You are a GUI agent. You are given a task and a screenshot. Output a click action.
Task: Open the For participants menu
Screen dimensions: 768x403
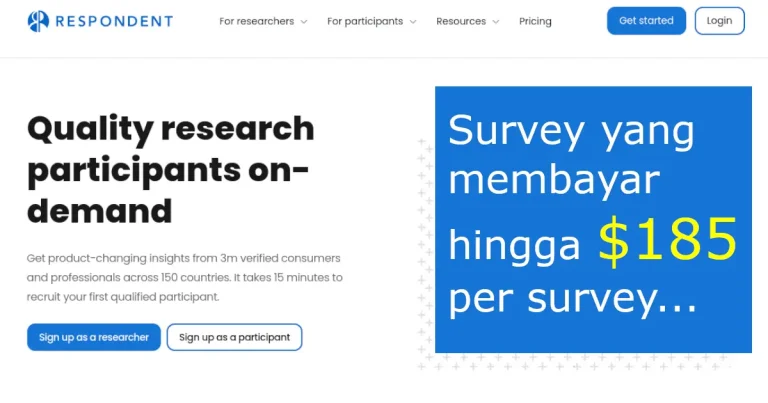coord(365,21)
